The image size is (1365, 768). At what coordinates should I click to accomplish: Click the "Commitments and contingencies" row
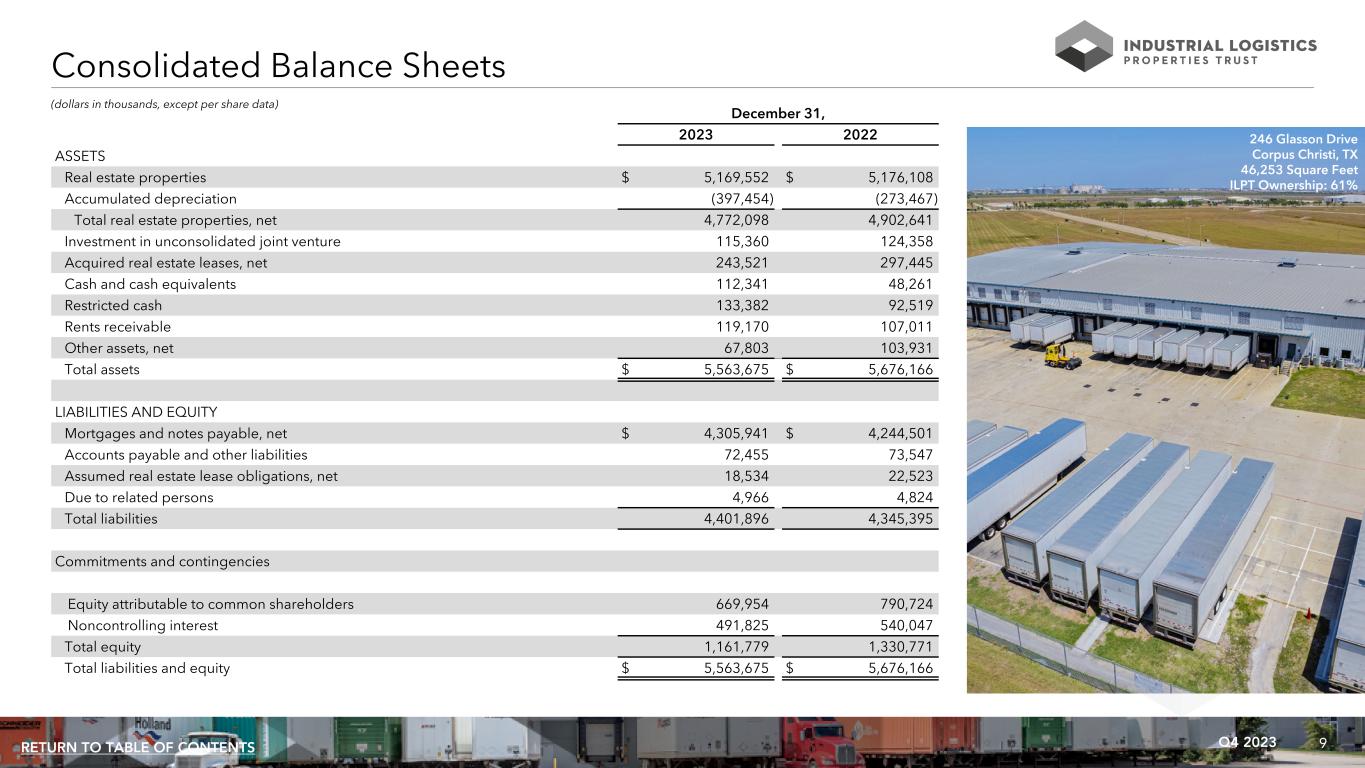coord(495,561)
